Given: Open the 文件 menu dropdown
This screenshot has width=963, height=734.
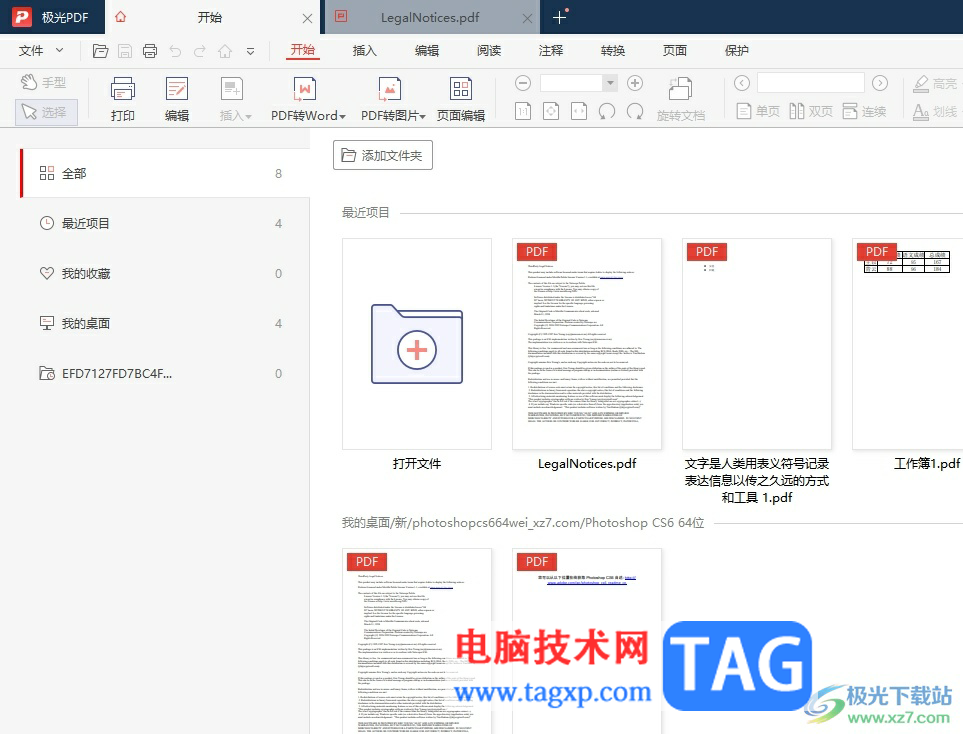Looking at the screenshot, I should [x=41, y=51].
